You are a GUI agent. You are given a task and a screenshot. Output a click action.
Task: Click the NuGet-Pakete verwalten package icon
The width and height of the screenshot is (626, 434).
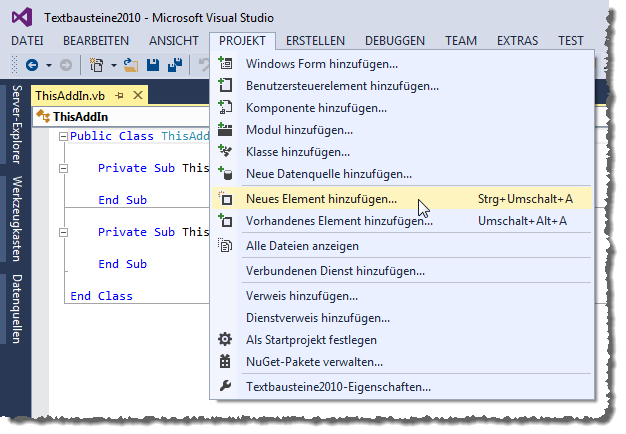(225, 361)
